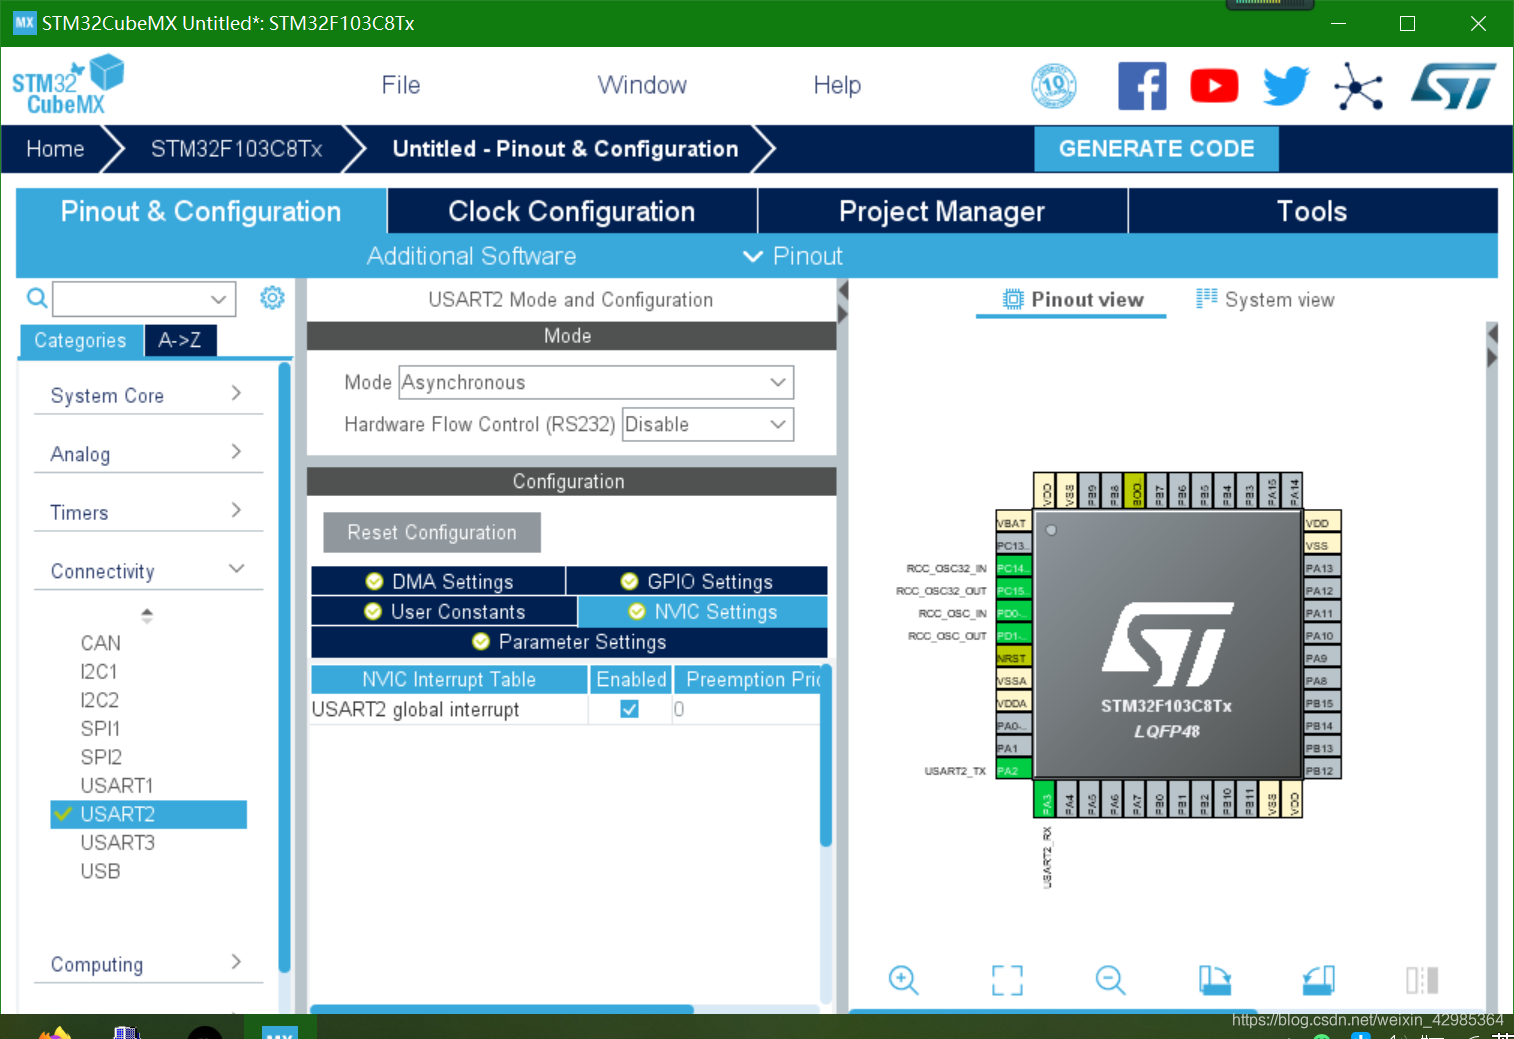Viewport: 1514px width, 1039px height.
Task: Zoom out on the chip pinout view
Action: pos(1110,980)
